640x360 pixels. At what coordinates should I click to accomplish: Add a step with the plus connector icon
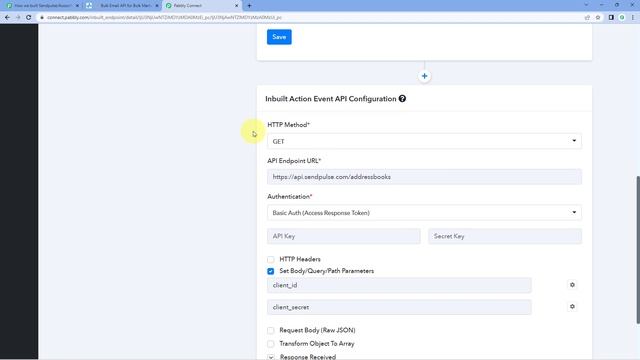coord(424,76)
